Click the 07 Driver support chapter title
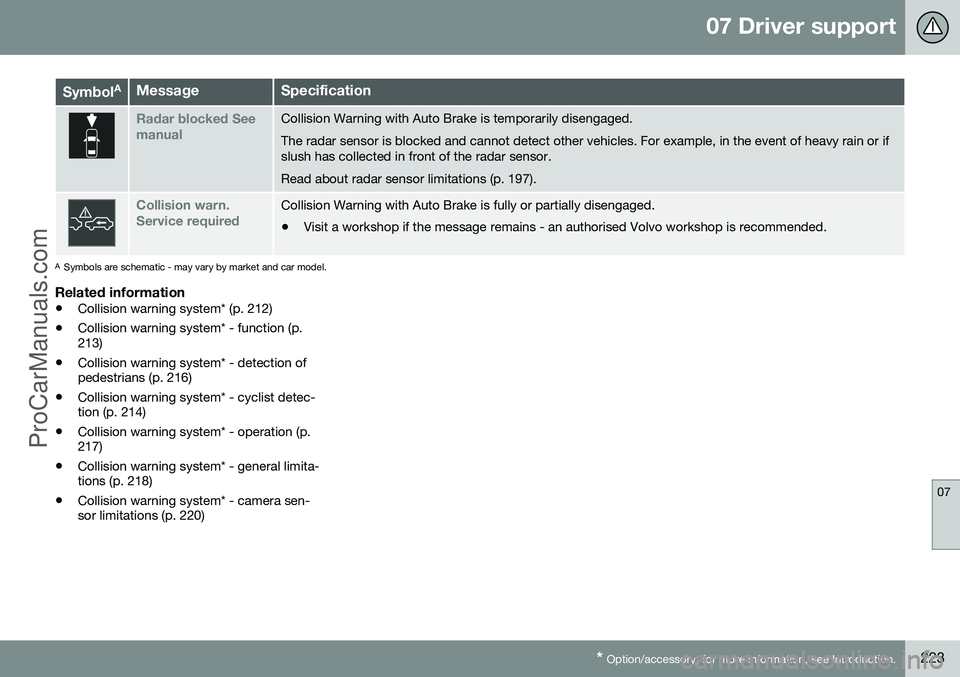This screenshot has height=677, width=960. pyautogui.click(x=800, y=27)
